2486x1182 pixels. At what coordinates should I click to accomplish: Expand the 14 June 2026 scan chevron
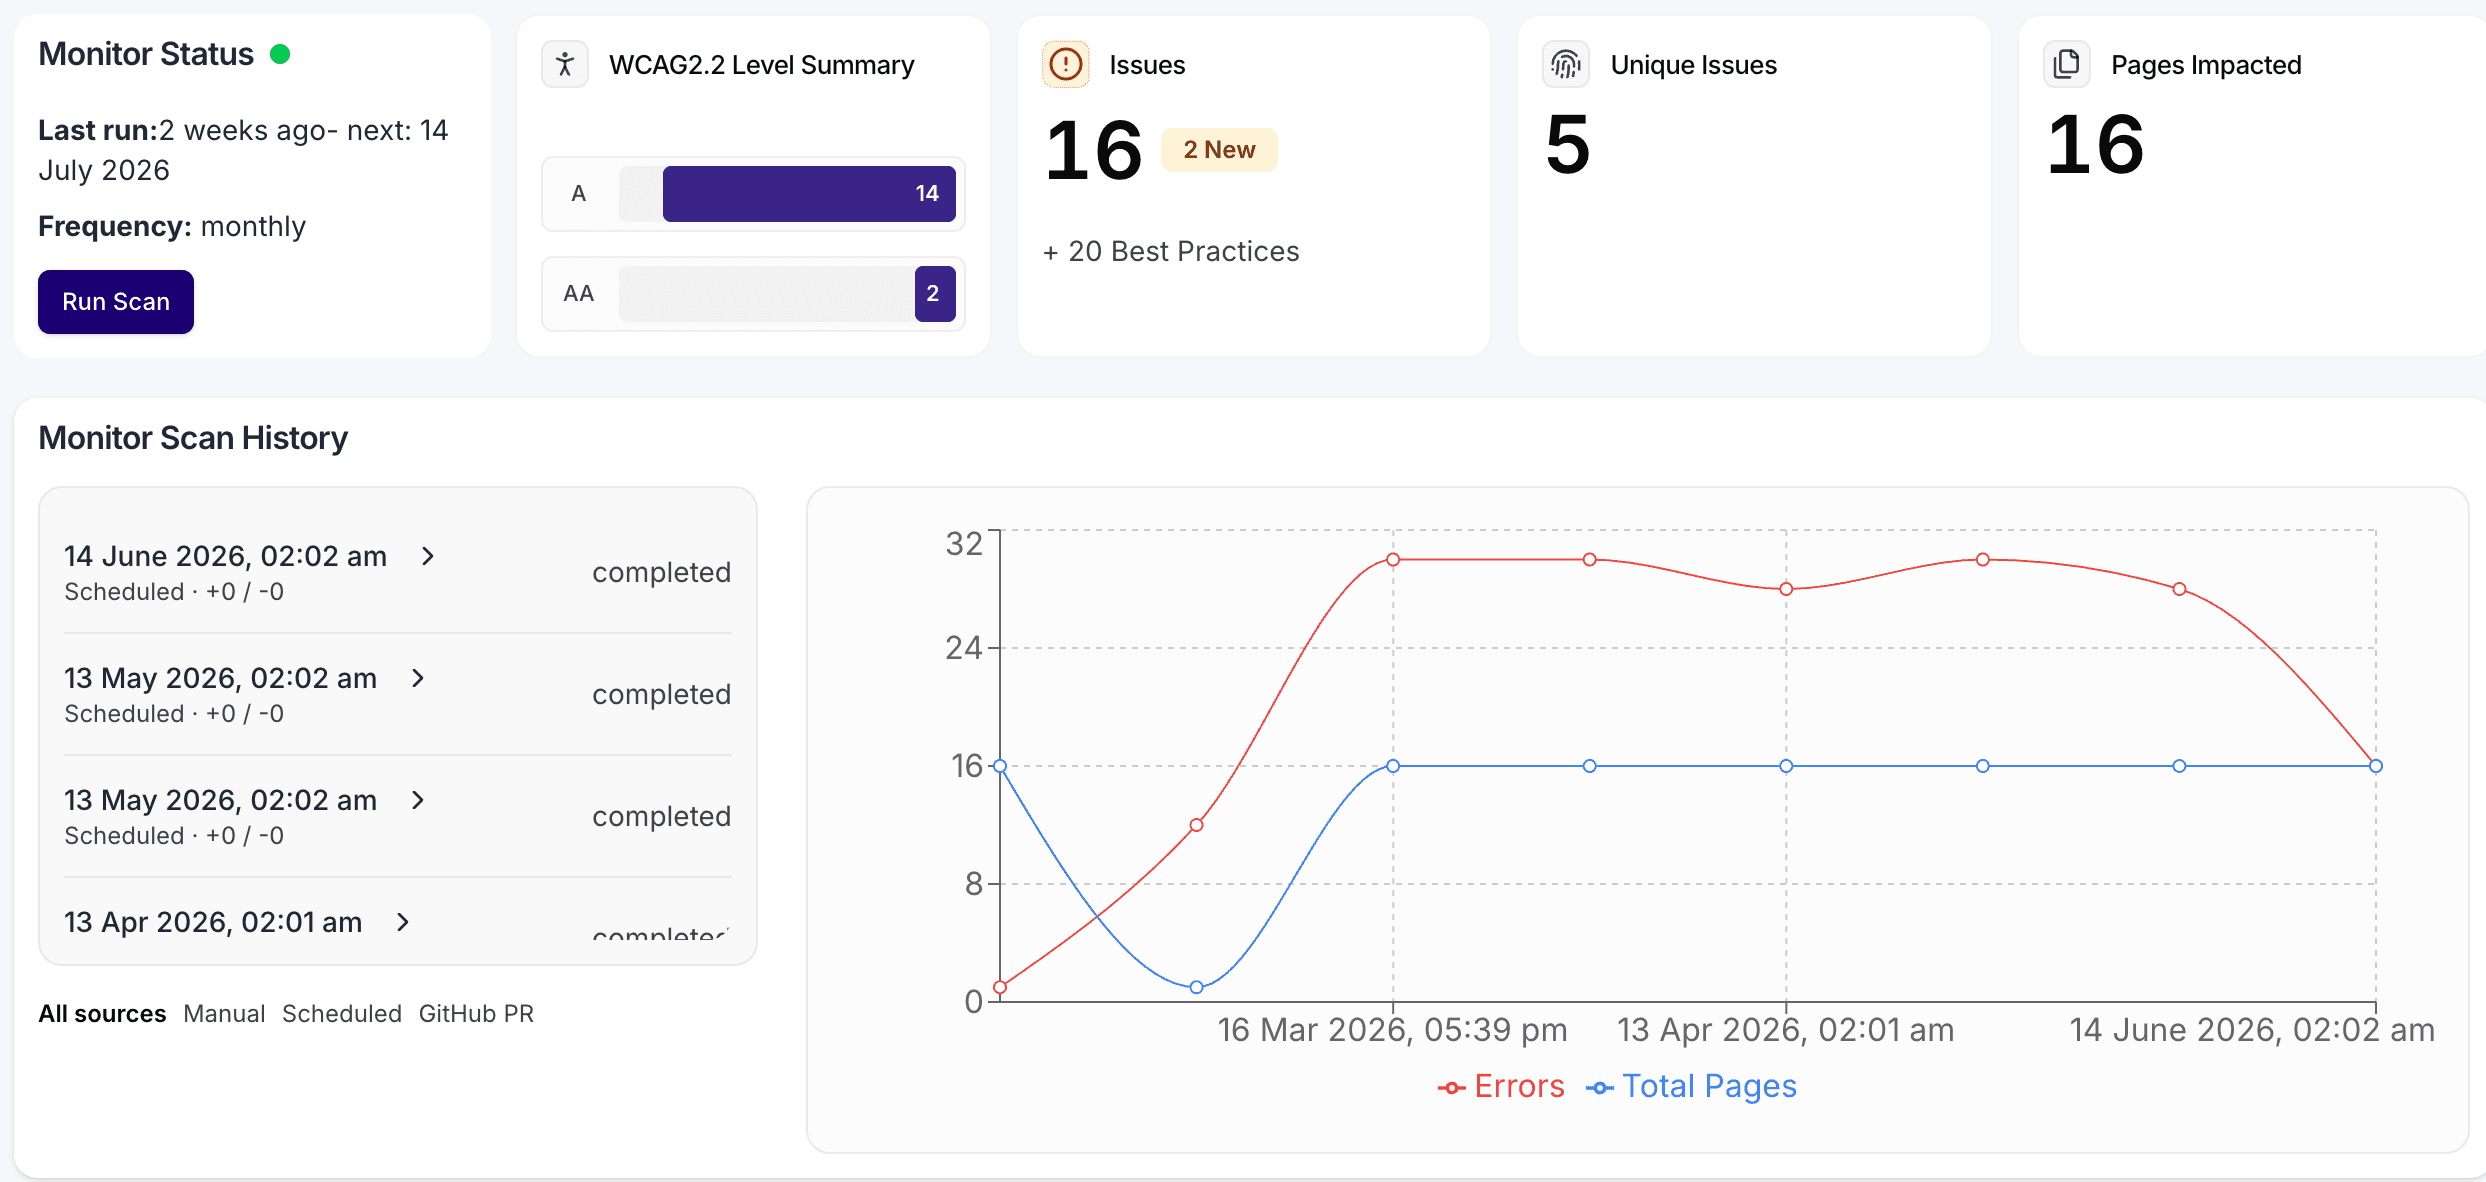[x=428, y=556]
